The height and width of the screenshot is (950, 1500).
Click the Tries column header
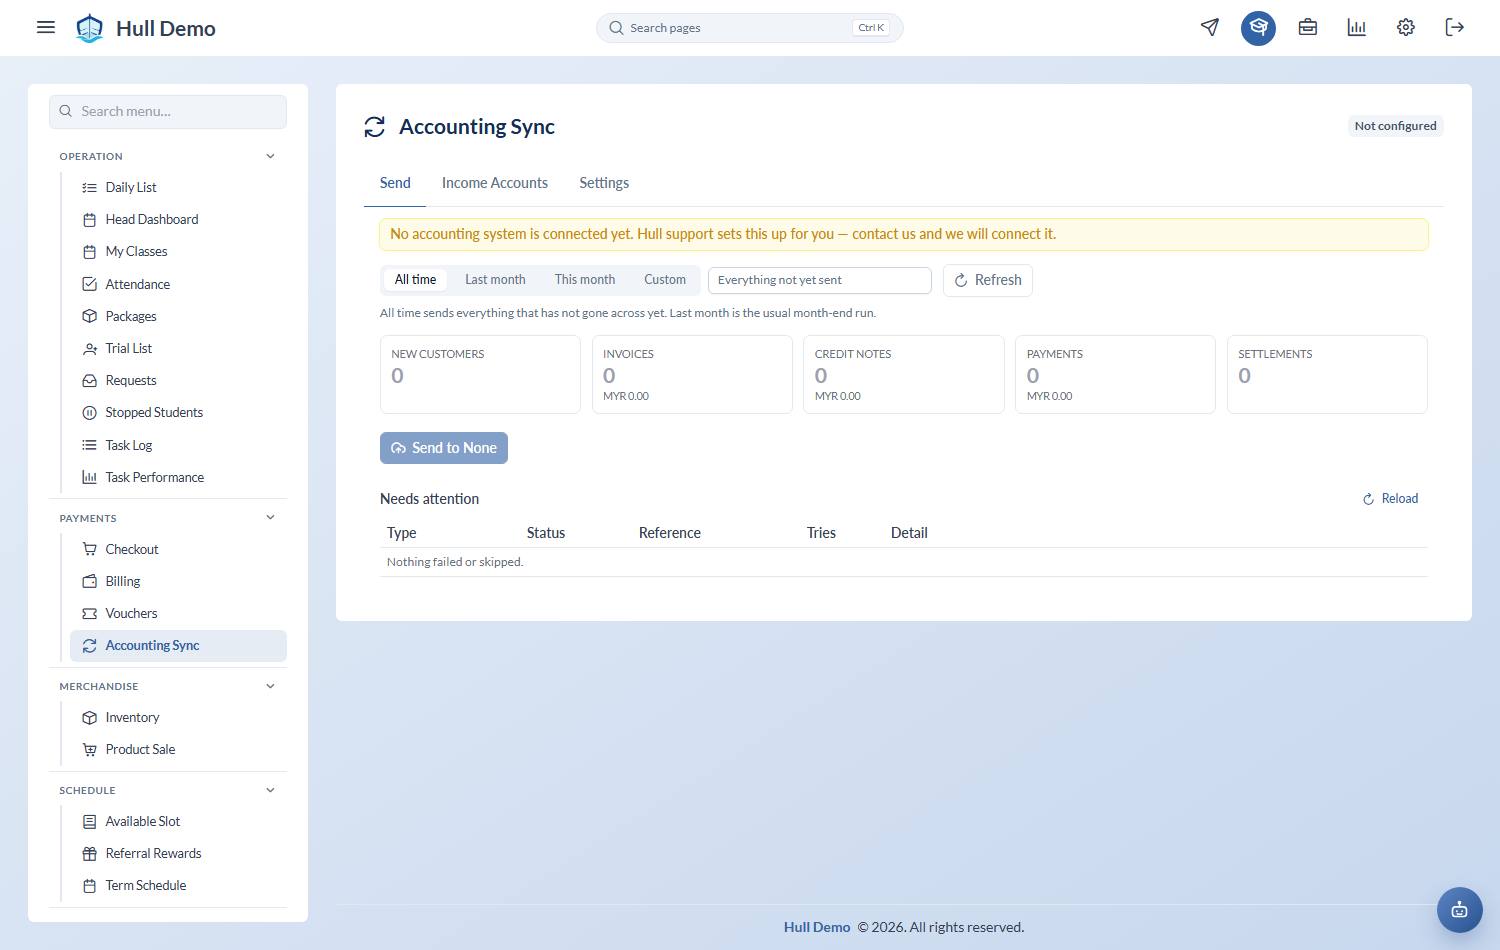click(x=821, y=533)
